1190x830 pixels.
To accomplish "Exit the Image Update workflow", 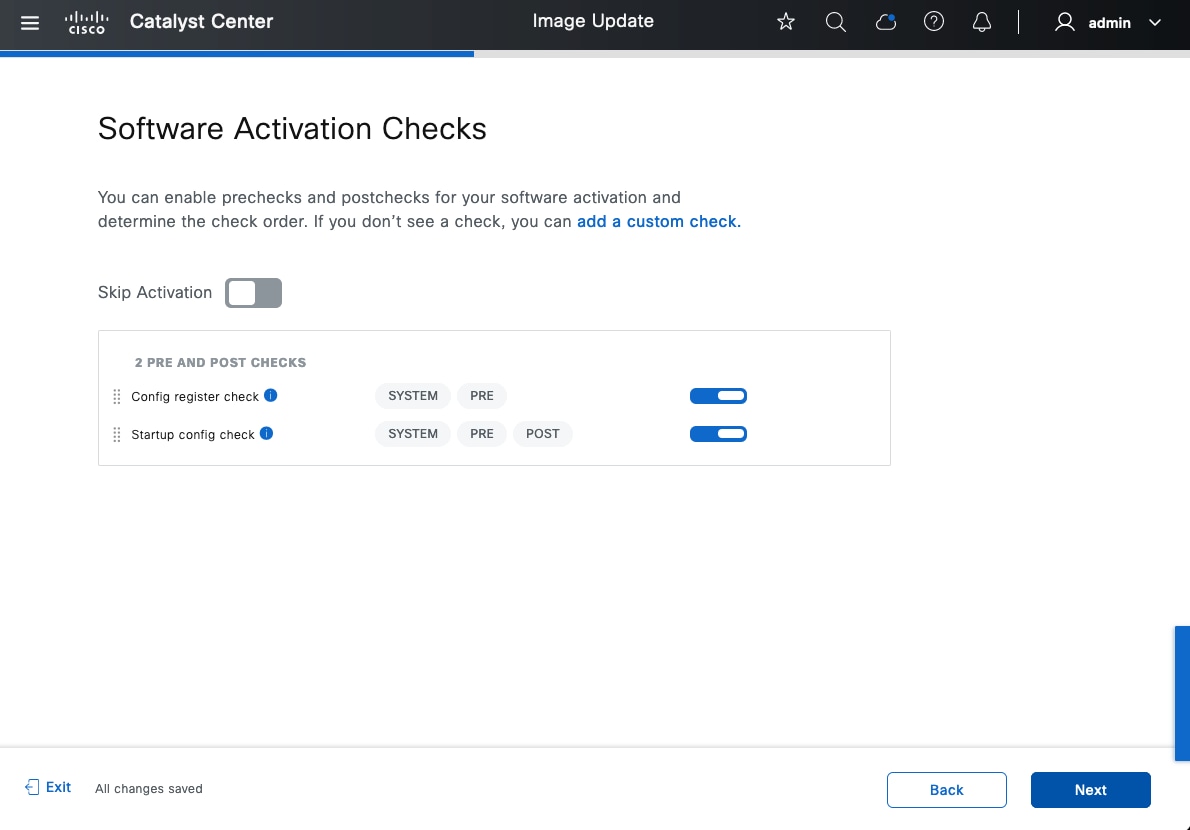I will click(x=49, y=787).
